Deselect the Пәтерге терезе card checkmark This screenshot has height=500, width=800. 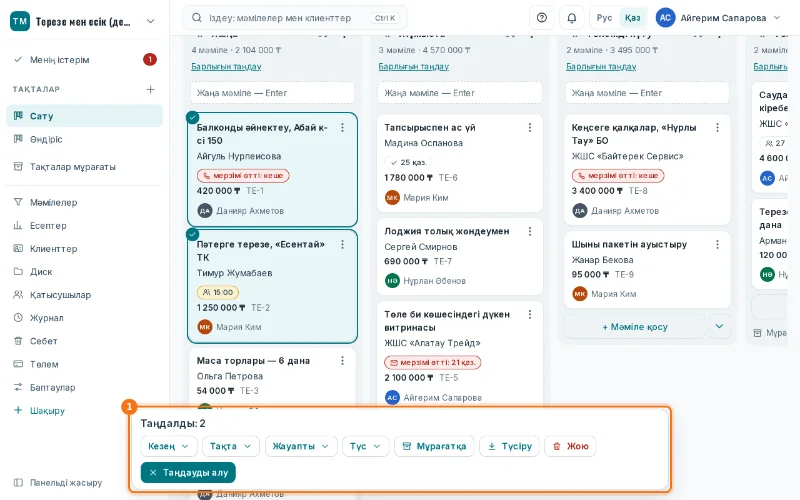192,234
